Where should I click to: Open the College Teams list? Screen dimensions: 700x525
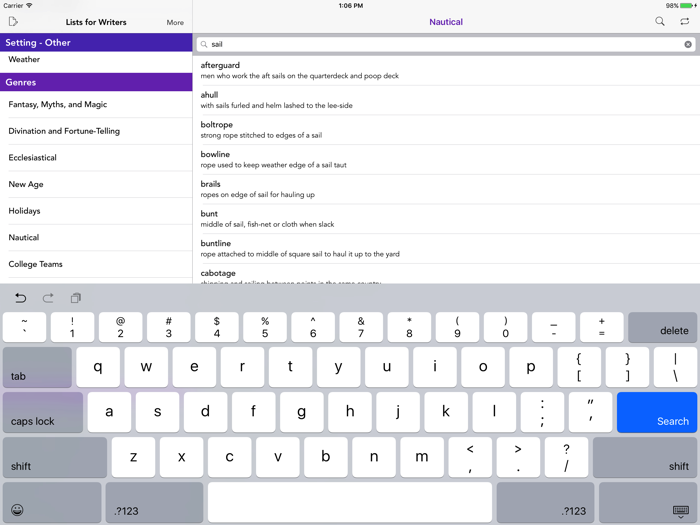[x=96, y=264]
